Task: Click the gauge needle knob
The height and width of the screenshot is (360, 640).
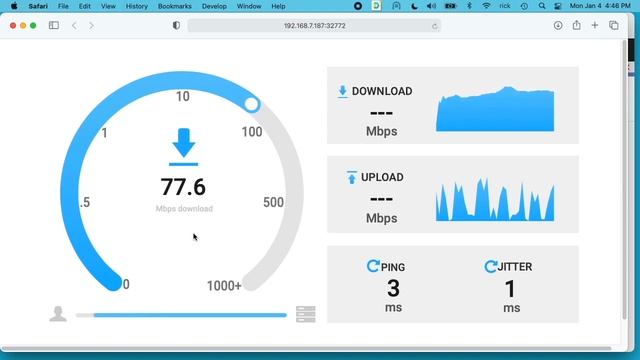Action: coord(251,104)
